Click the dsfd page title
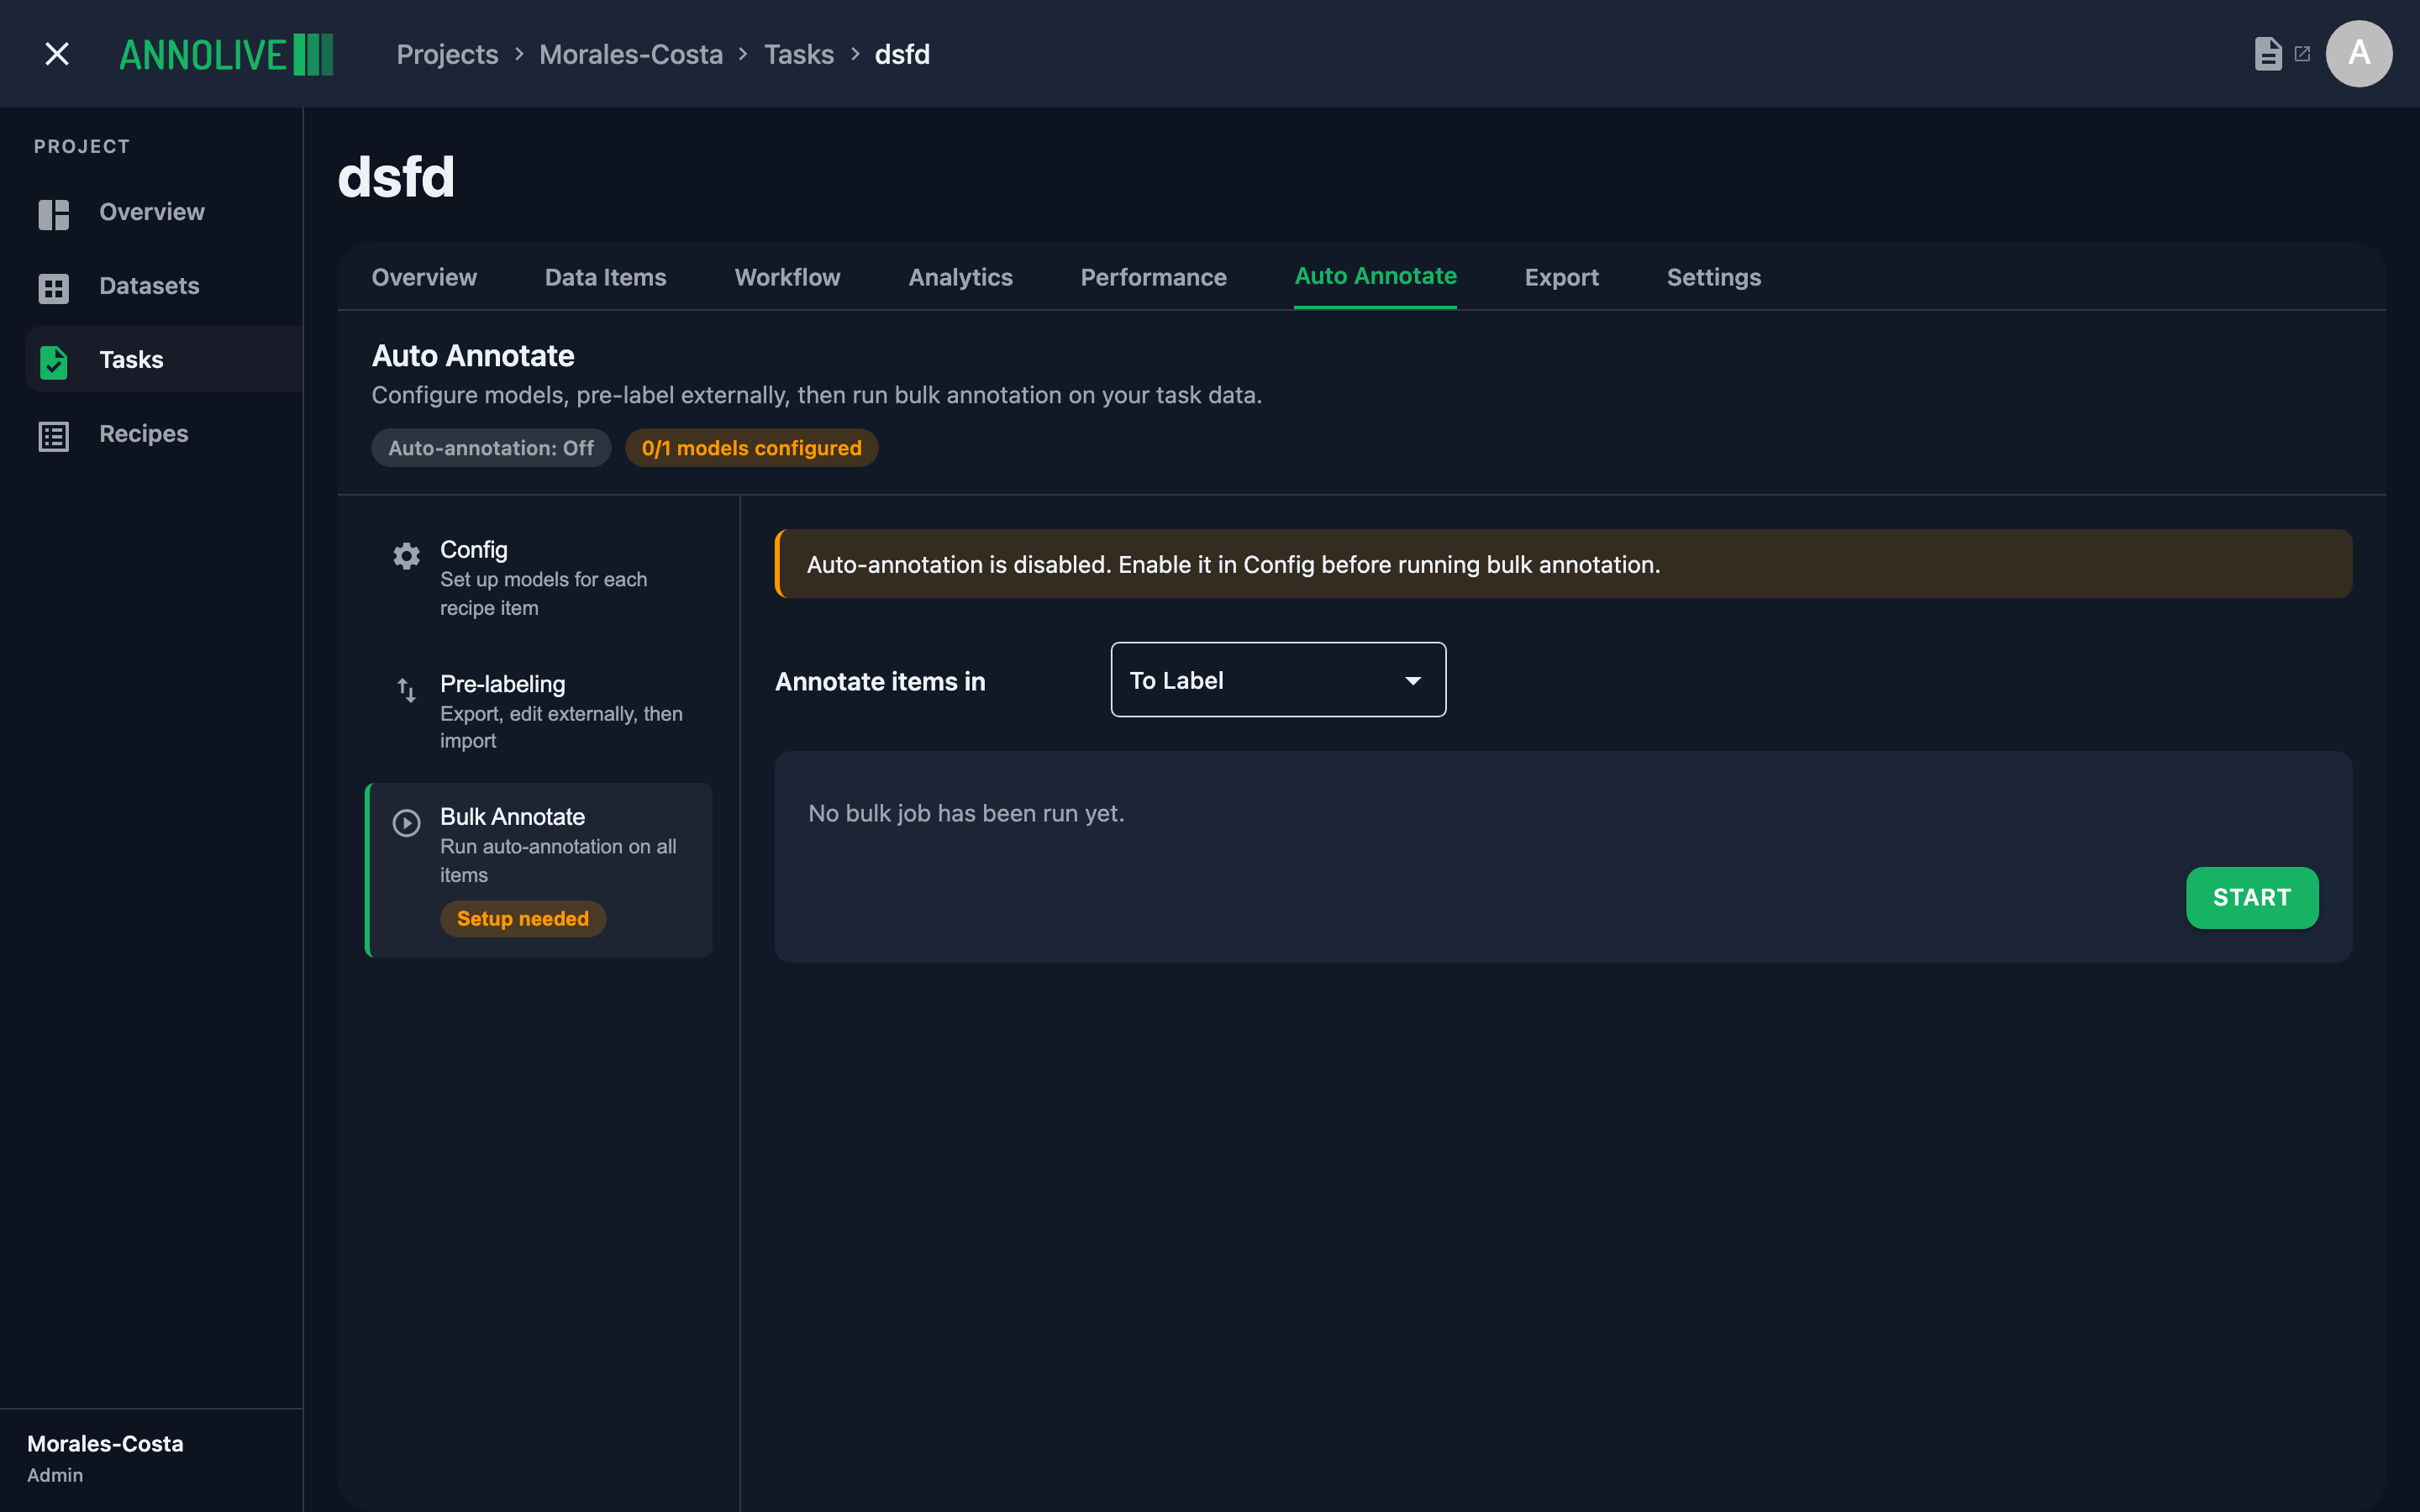 point(396,177)
